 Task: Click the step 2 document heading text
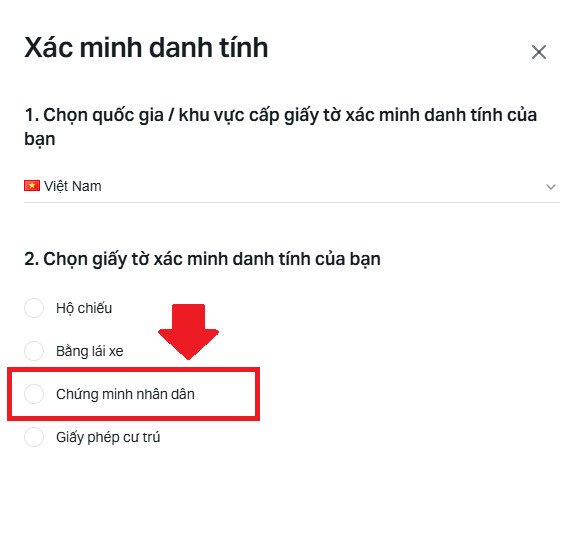click(x=203, y=259)
